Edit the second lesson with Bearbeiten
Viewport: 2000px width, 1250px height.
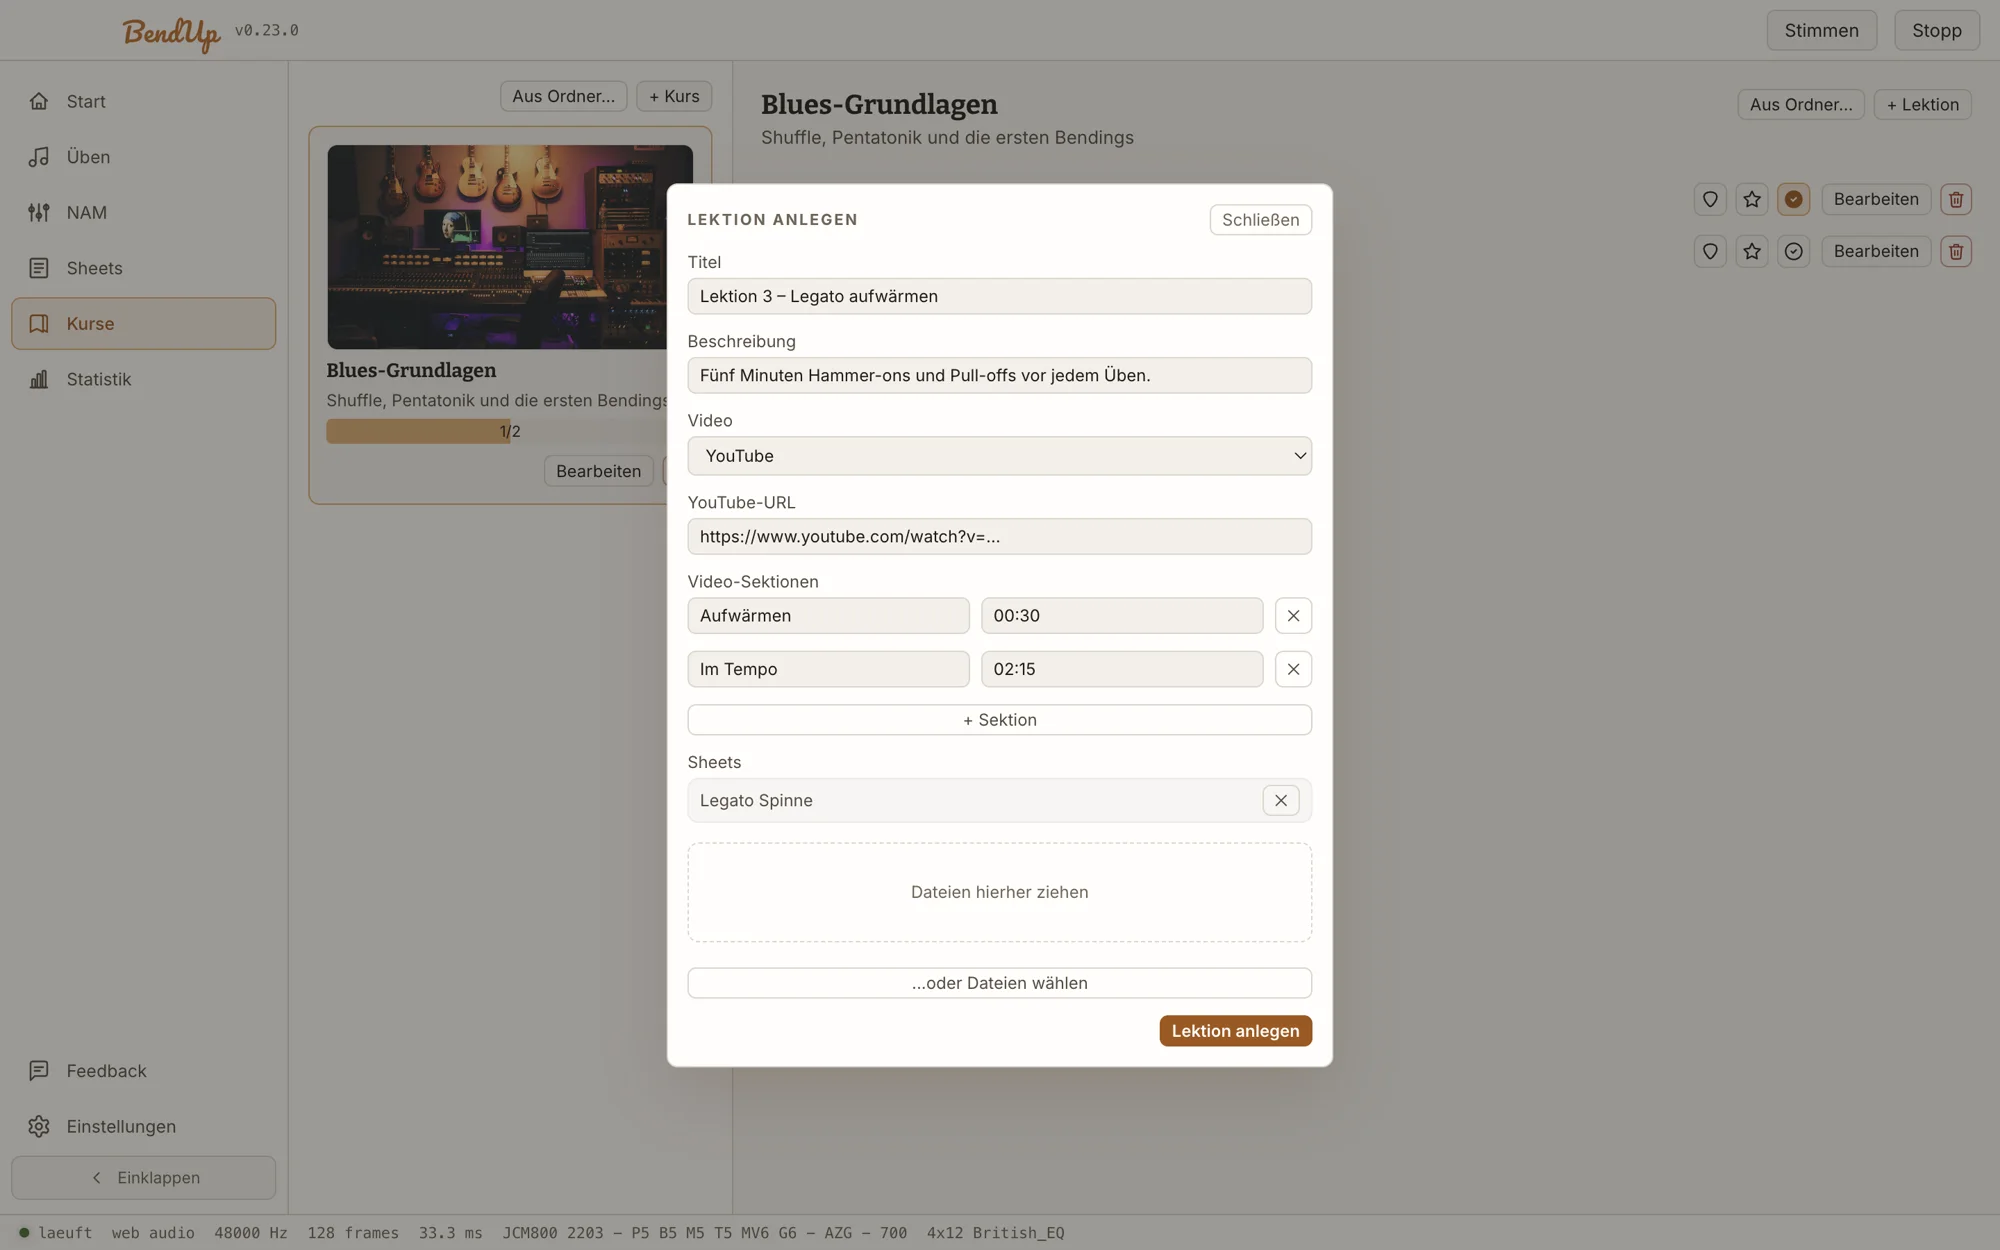point(1876,251)
